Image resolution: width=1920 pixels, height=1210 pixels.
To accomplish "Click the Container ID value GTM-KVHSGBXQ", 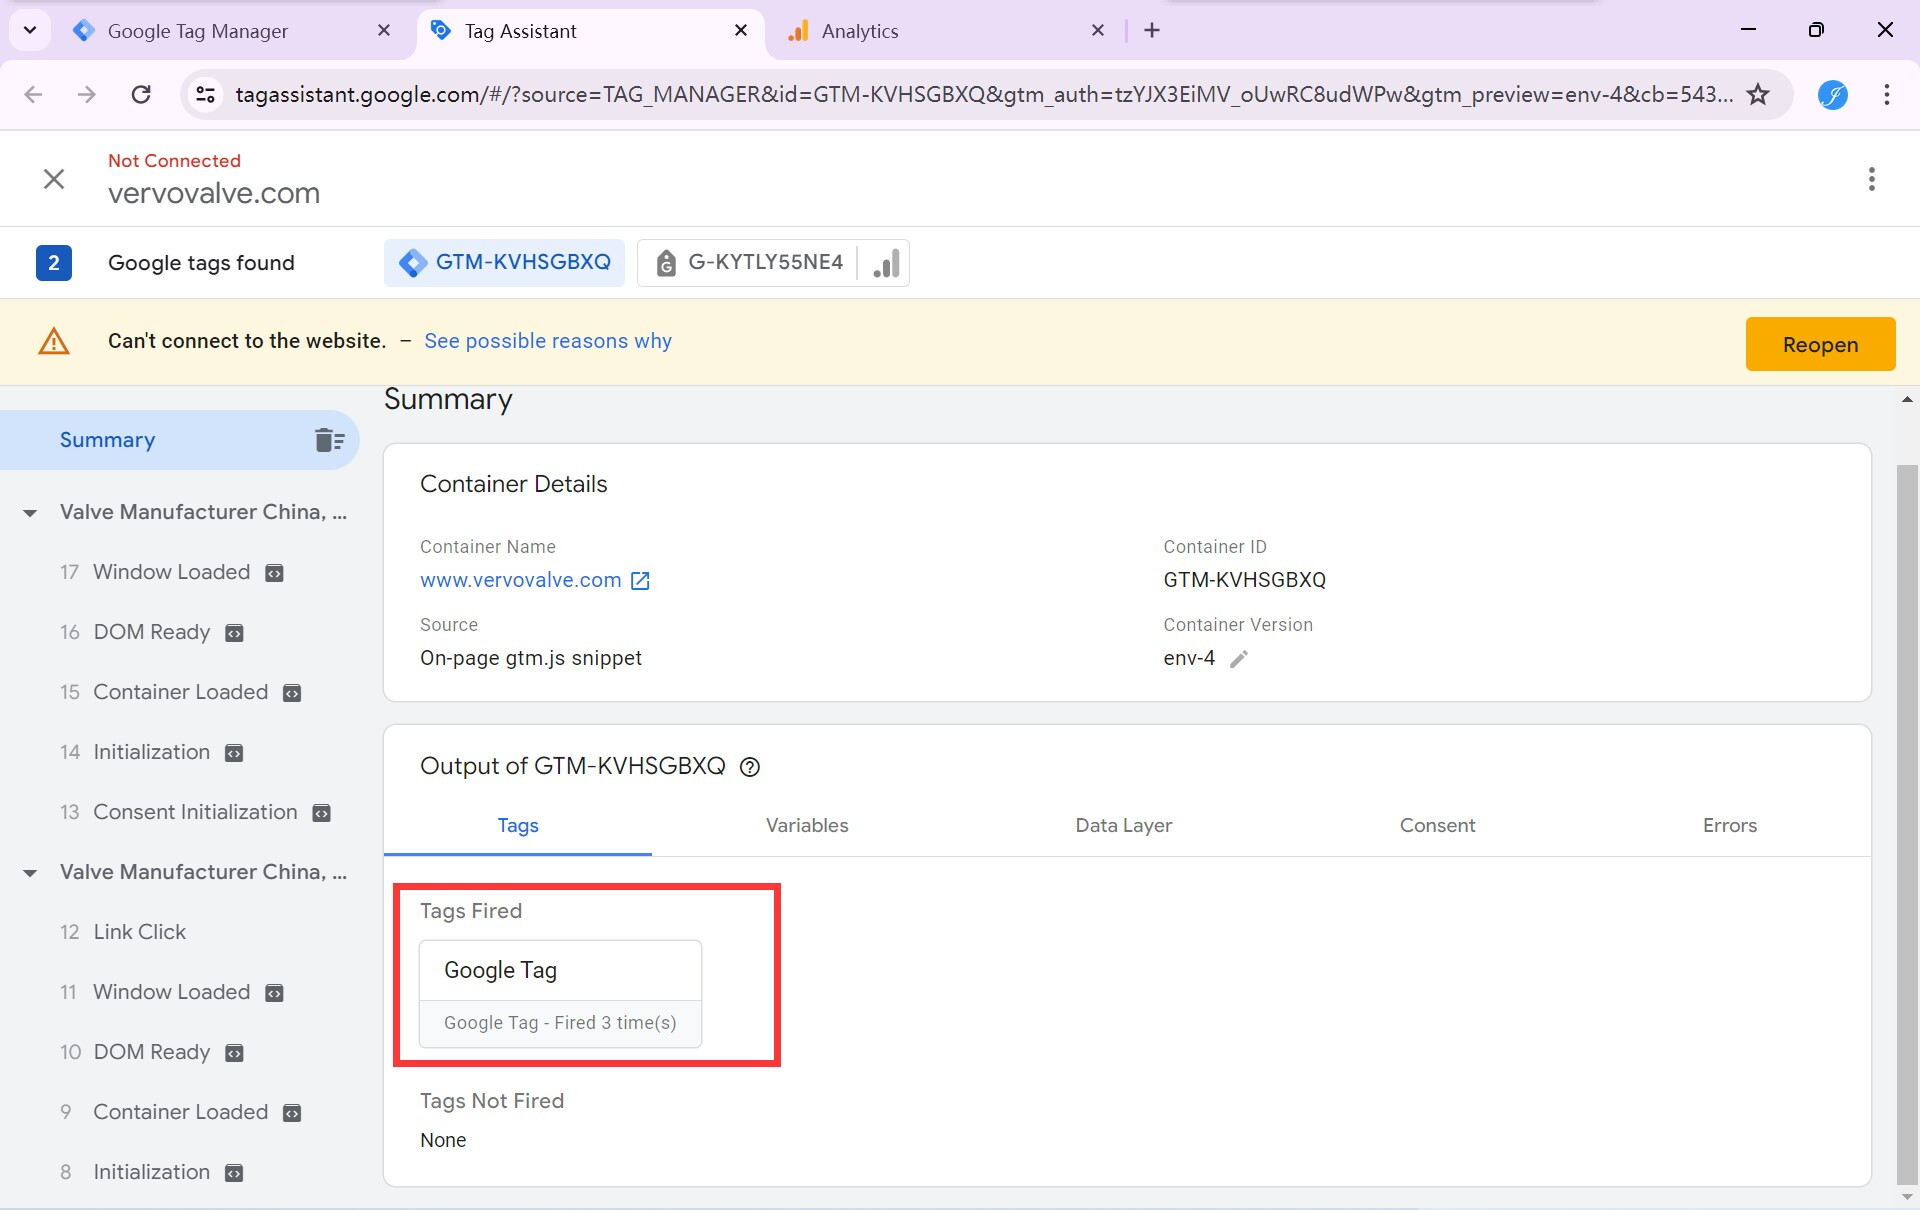I will 1244,580.
